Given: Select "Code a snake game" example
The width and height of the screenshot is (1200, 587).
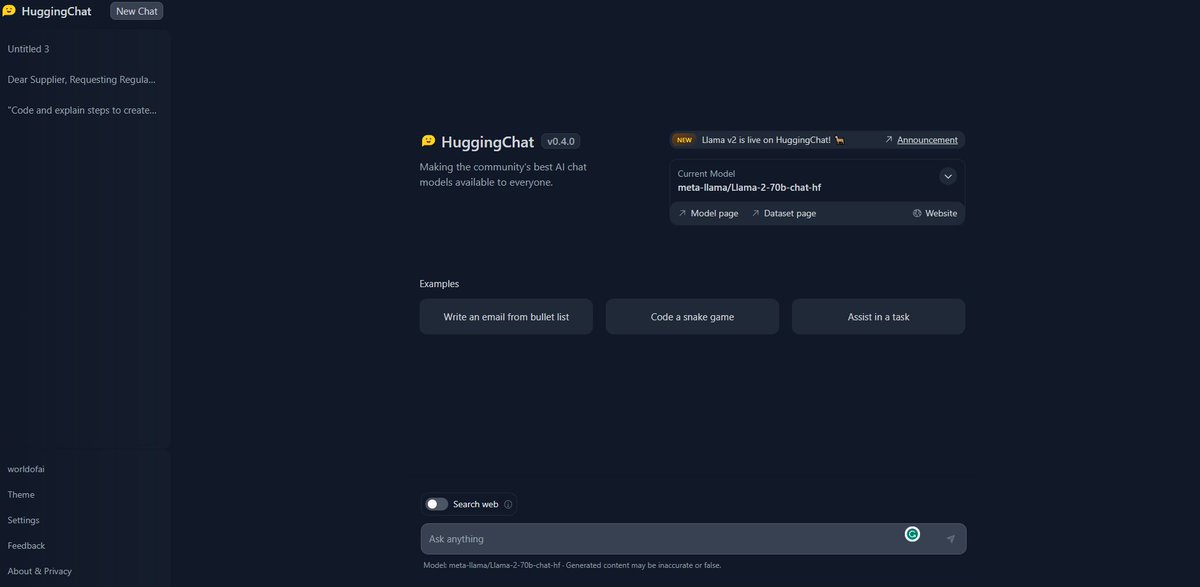Looking at the screenshot, I should click(x=692, y=317).
